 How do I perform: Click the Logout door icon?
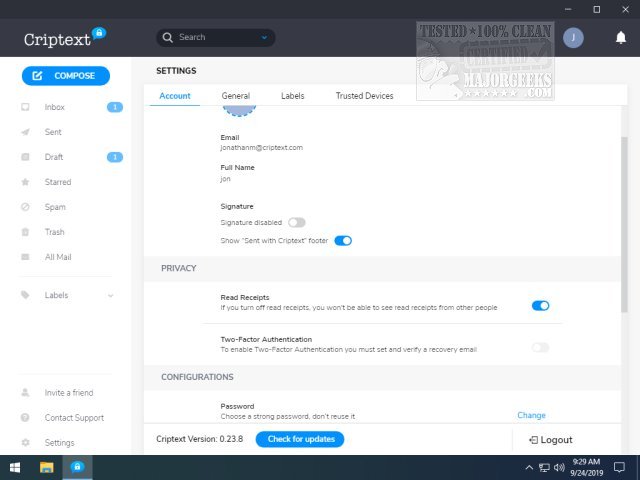tap(533, 440)
